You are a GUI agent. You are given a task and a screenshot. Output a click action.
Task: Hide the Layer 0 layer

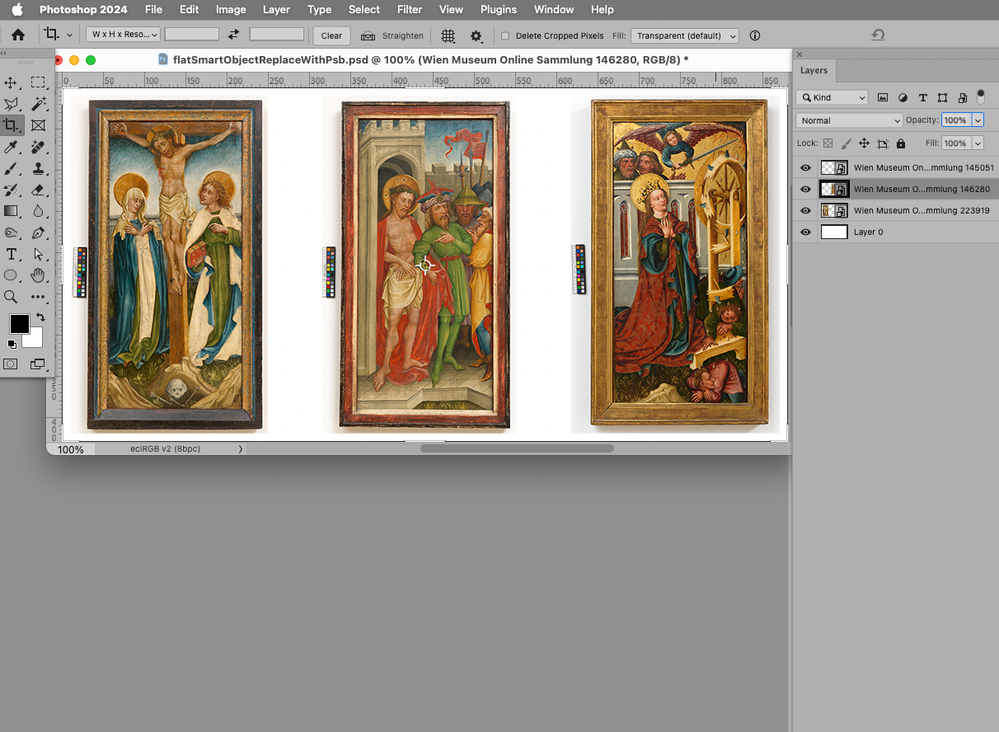(x=806, y=232)
